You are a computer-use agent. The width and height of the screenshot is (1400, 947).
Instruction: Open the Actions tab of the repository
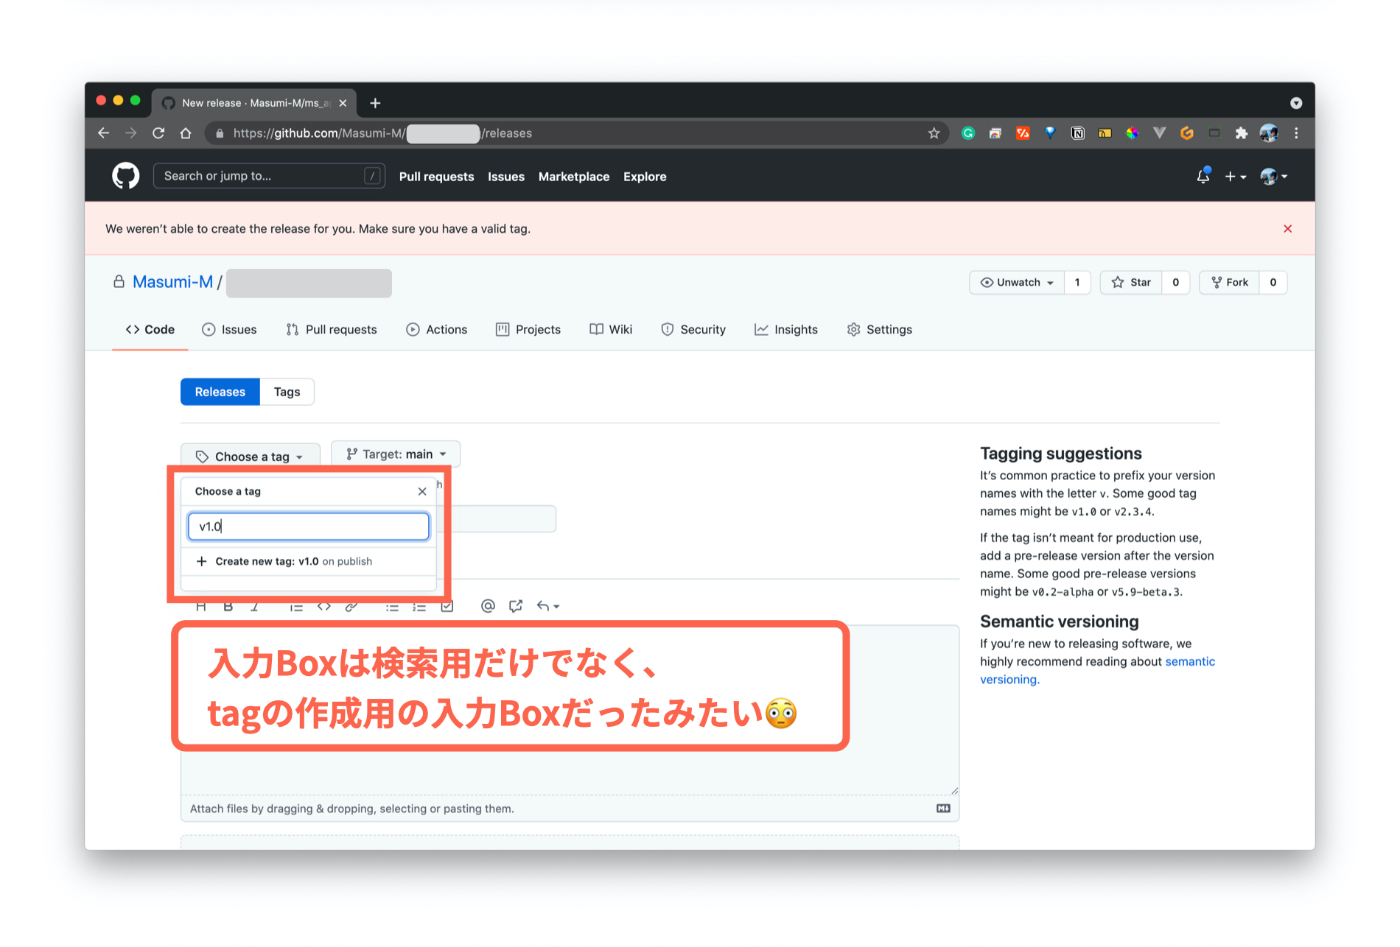(437, 329)
